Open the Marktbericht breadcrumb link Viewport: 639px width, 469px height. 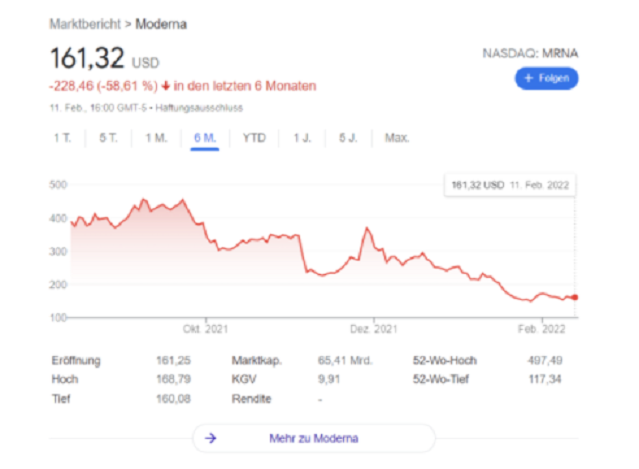point(85,24)
